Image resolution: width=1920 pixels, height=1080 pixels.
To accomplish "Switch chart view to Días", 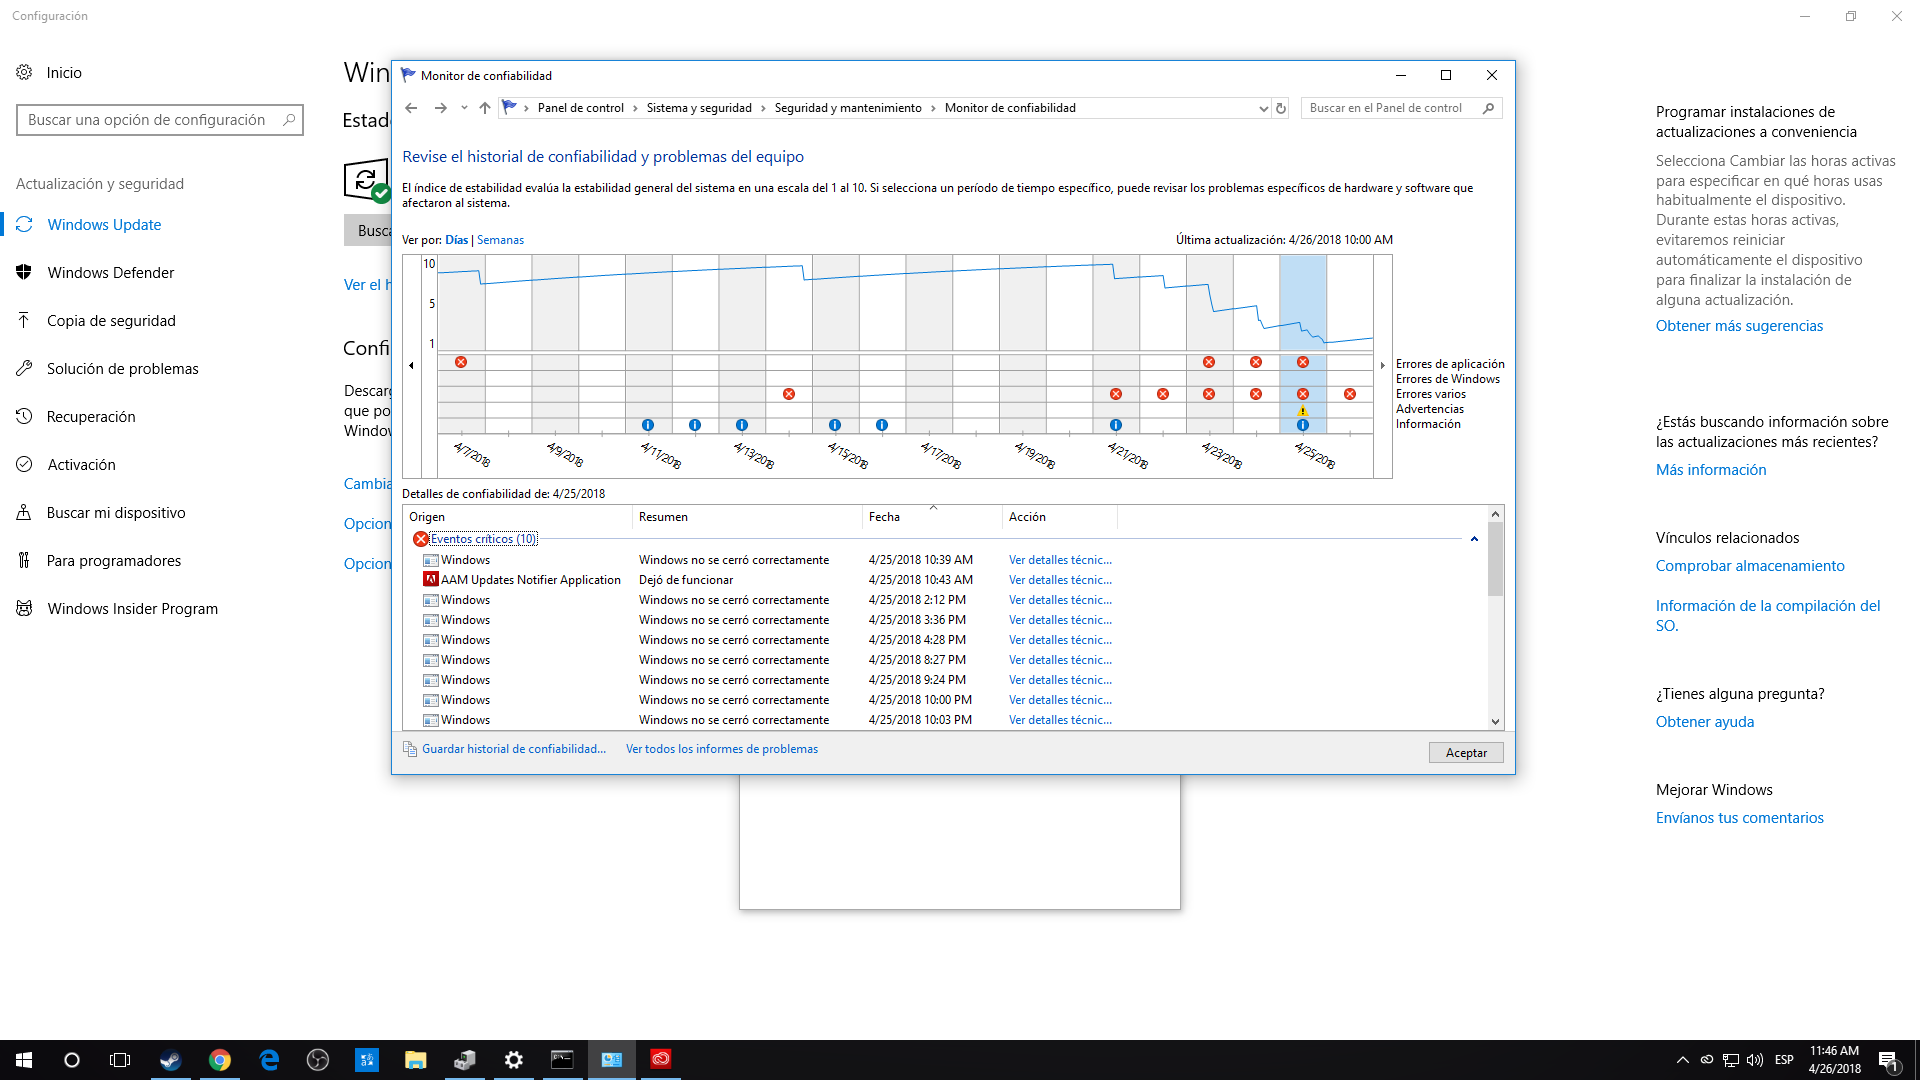I will pyautogui.click(x=456, y=240).
